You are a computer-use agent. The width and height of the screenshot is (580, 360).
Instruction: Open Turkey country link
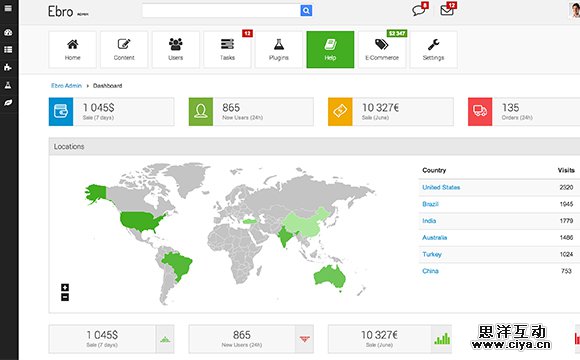(432, 255)
